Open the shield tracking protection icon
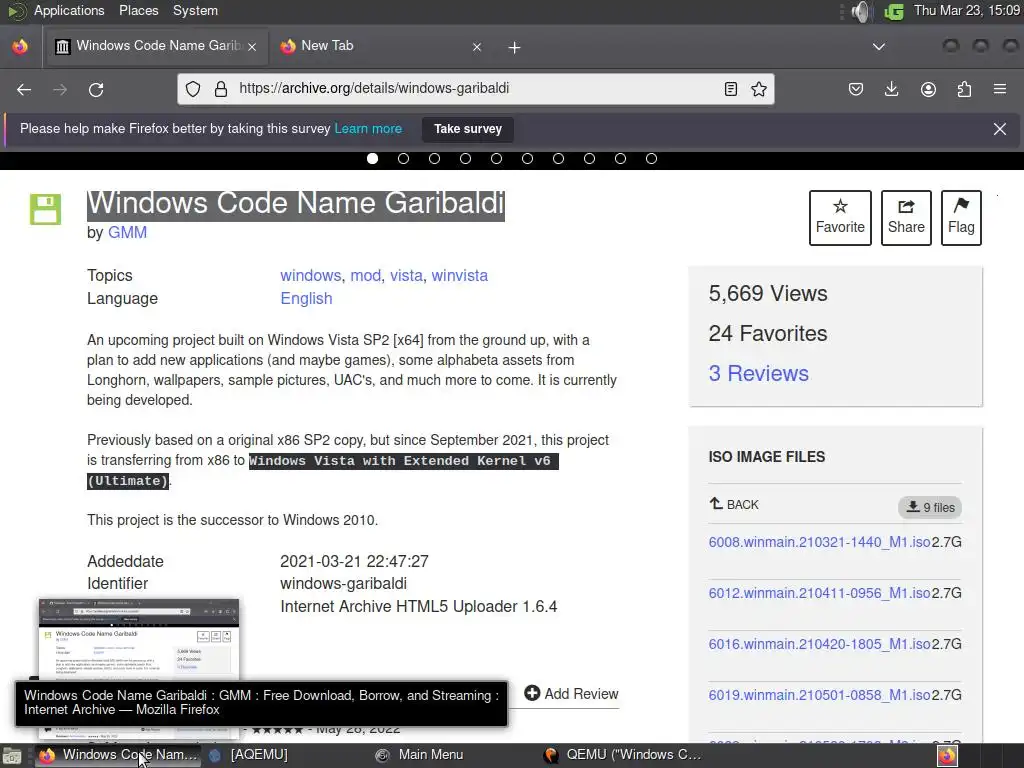1024x768 pixels. click(x=193, y=89)
